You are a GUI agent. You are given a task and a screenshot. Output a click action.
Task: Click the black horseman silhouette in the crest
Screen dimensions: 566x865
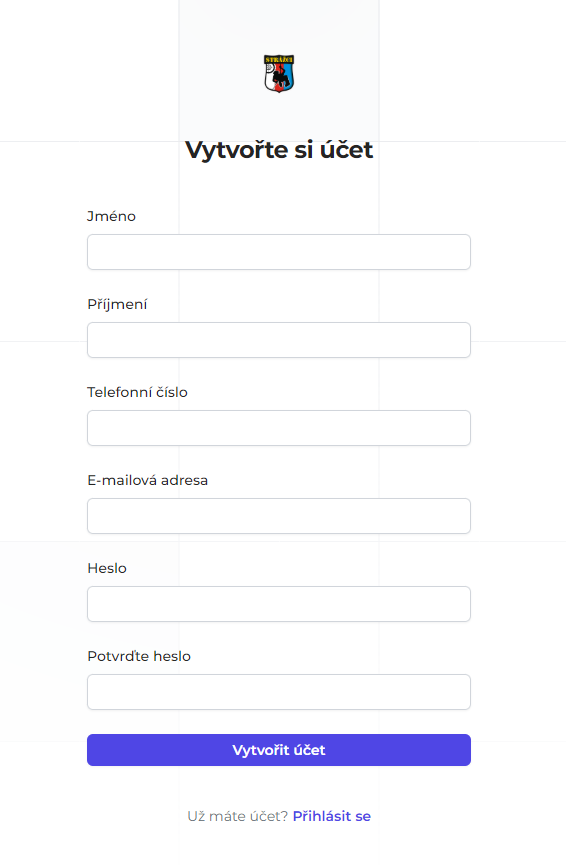[x=281, y=78]
